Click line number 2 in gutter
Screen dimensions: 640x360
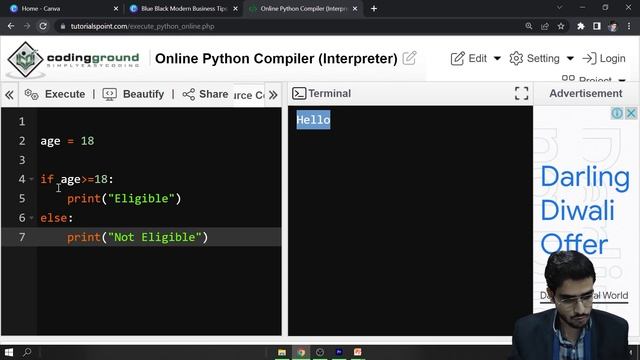pos(22,141)
